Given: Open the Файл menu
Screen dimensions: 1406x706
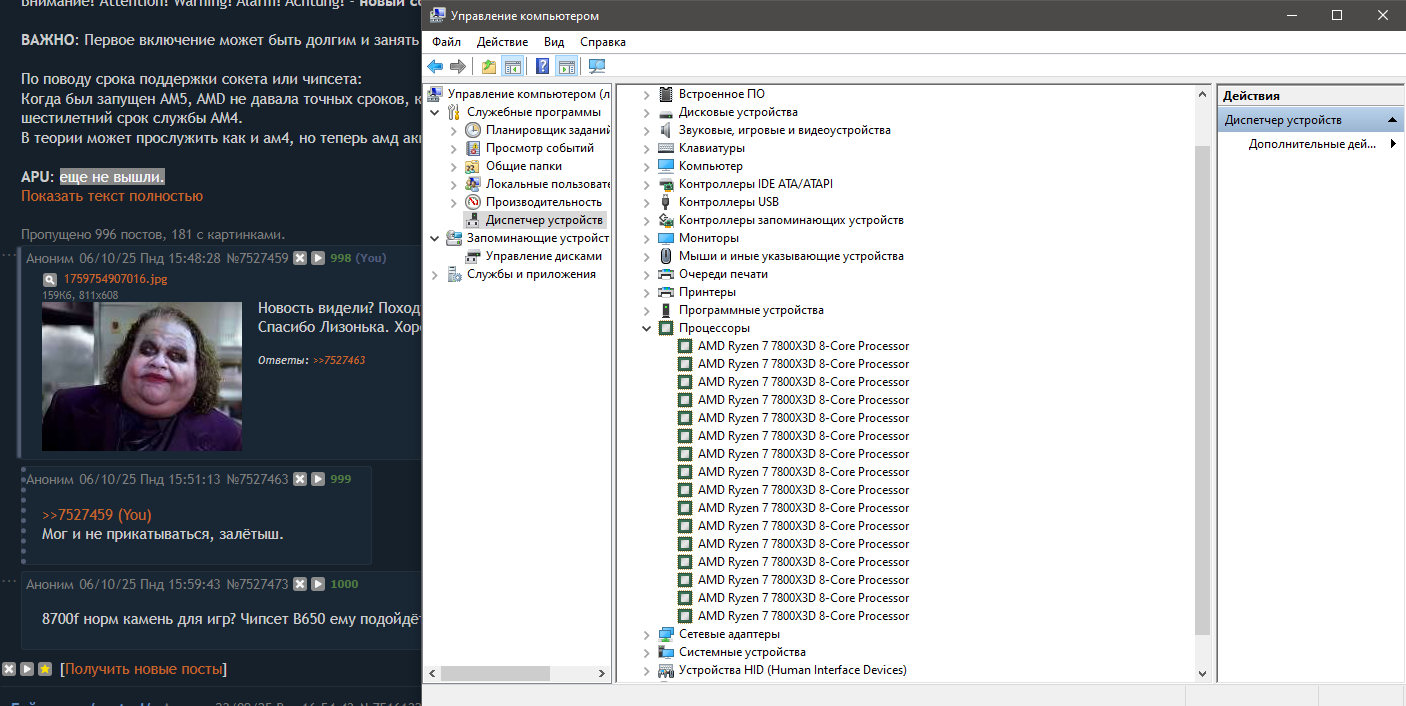Looking at the screenshot, I should coord(446,42).
